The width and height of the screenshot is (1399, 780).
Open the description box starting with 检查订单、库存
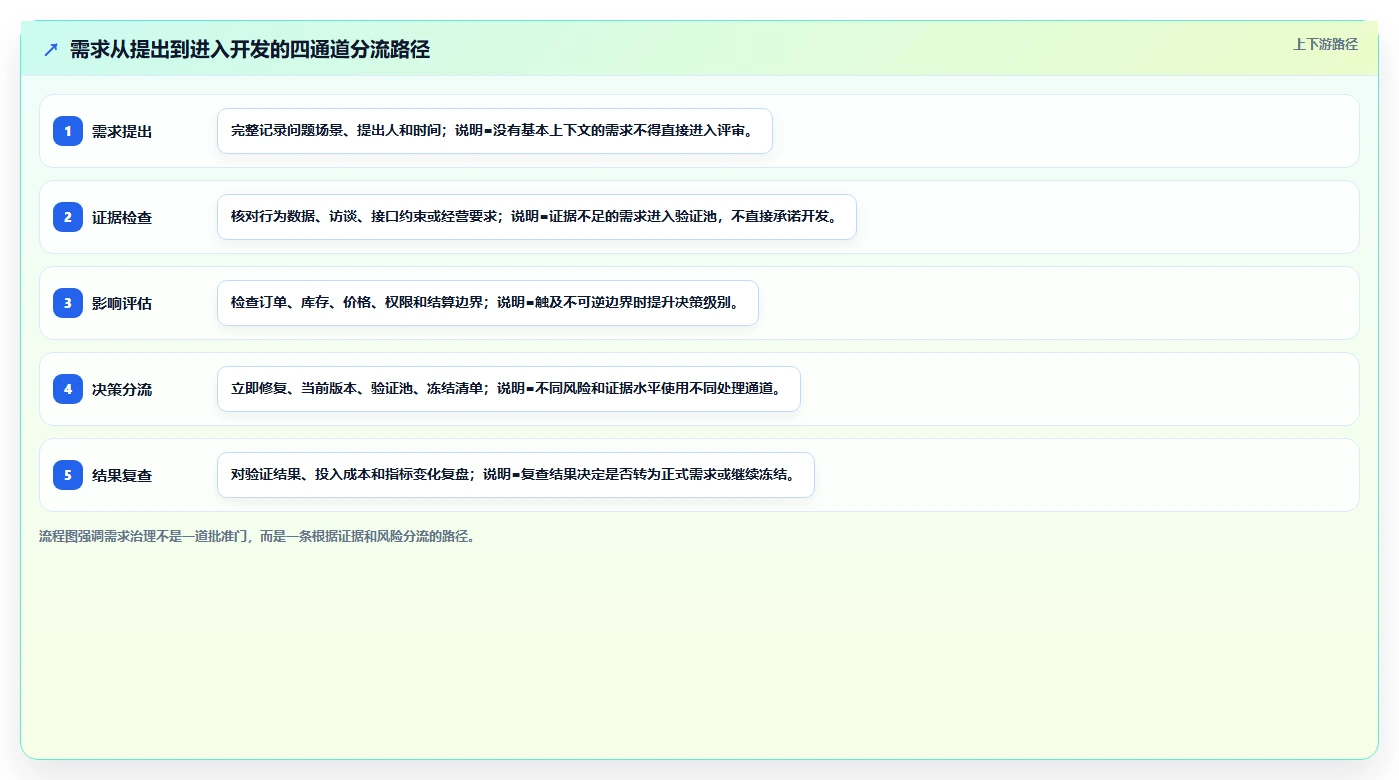488,303
